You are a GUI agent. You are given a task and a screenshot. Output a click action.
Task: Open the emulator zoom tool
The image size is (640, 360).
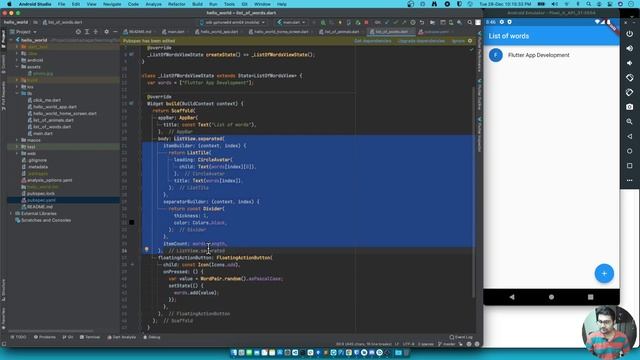click(x=629, y=122)
